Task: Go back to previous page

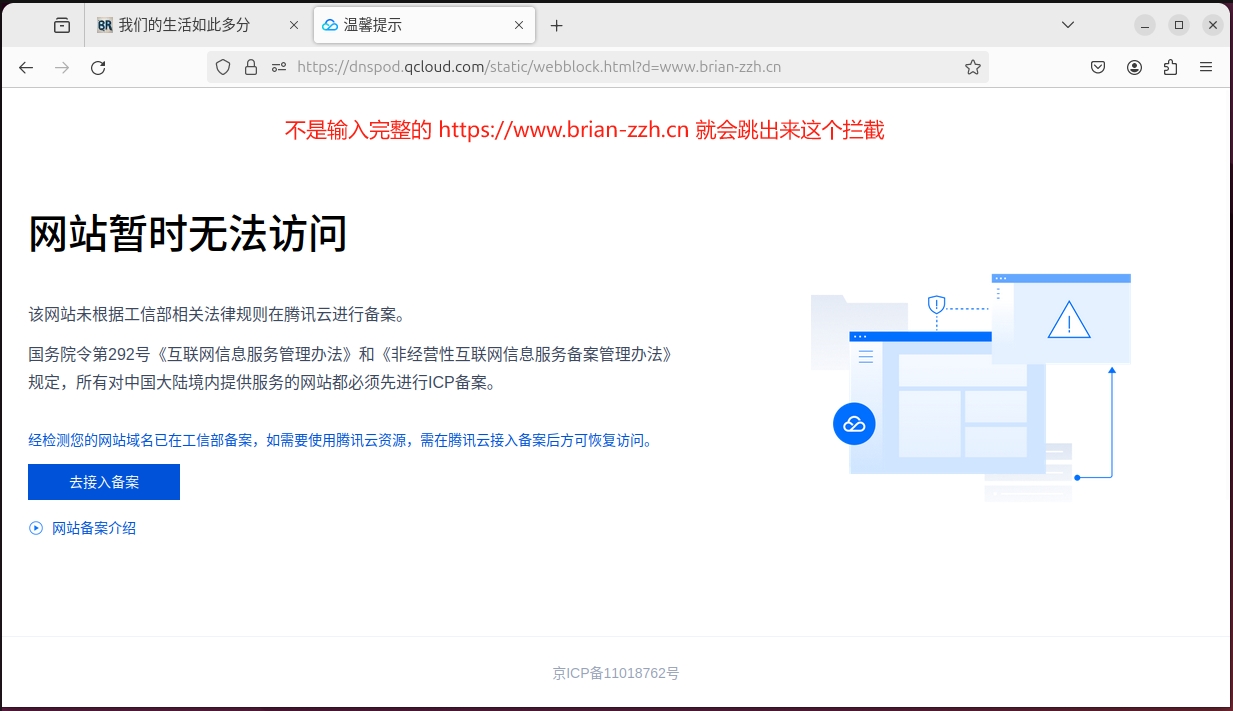Action: point(26,67)
